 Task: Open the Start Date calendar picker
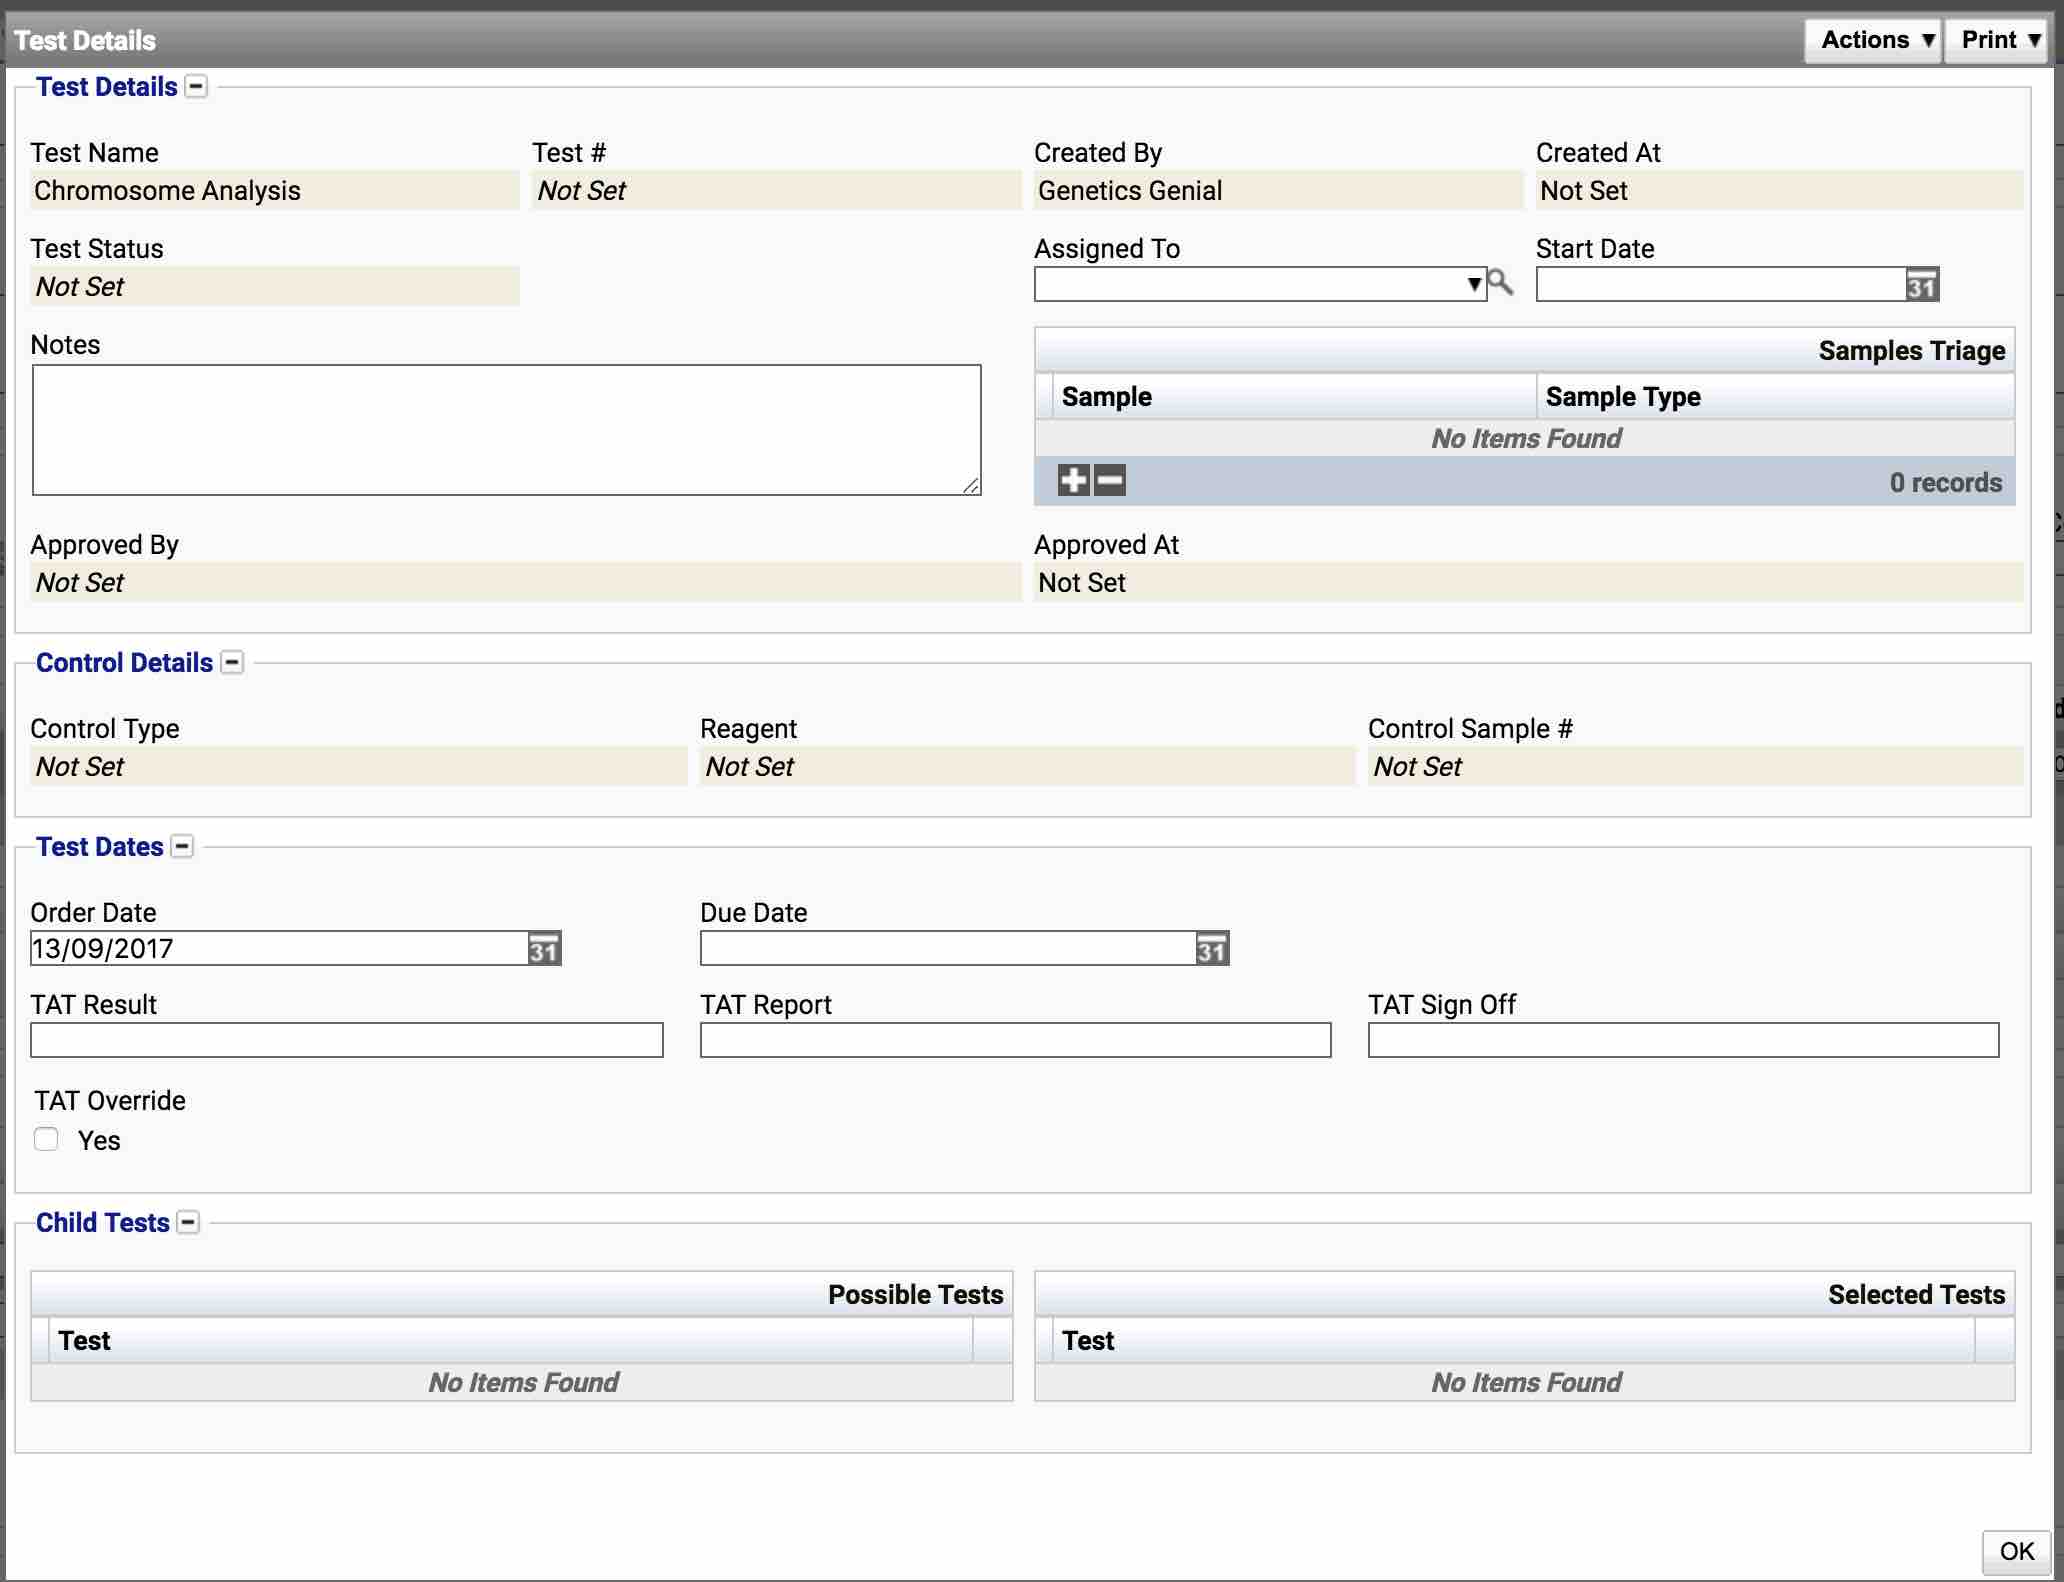[x=1922, y=285]
